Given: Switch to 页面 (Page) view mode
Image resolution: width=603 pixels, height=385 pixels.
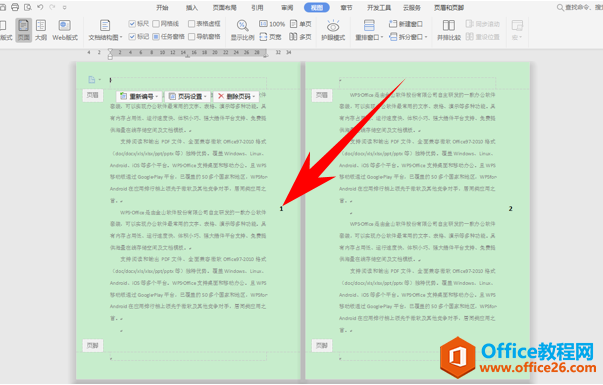Looking at the screenshot, I should (x=23, y=30).
